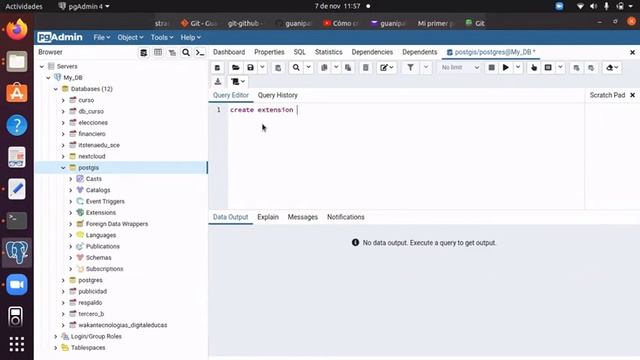
Task: Open the PSQL terminal icon in Browser header
Action: pyautogui.click(x=200, y=53)
